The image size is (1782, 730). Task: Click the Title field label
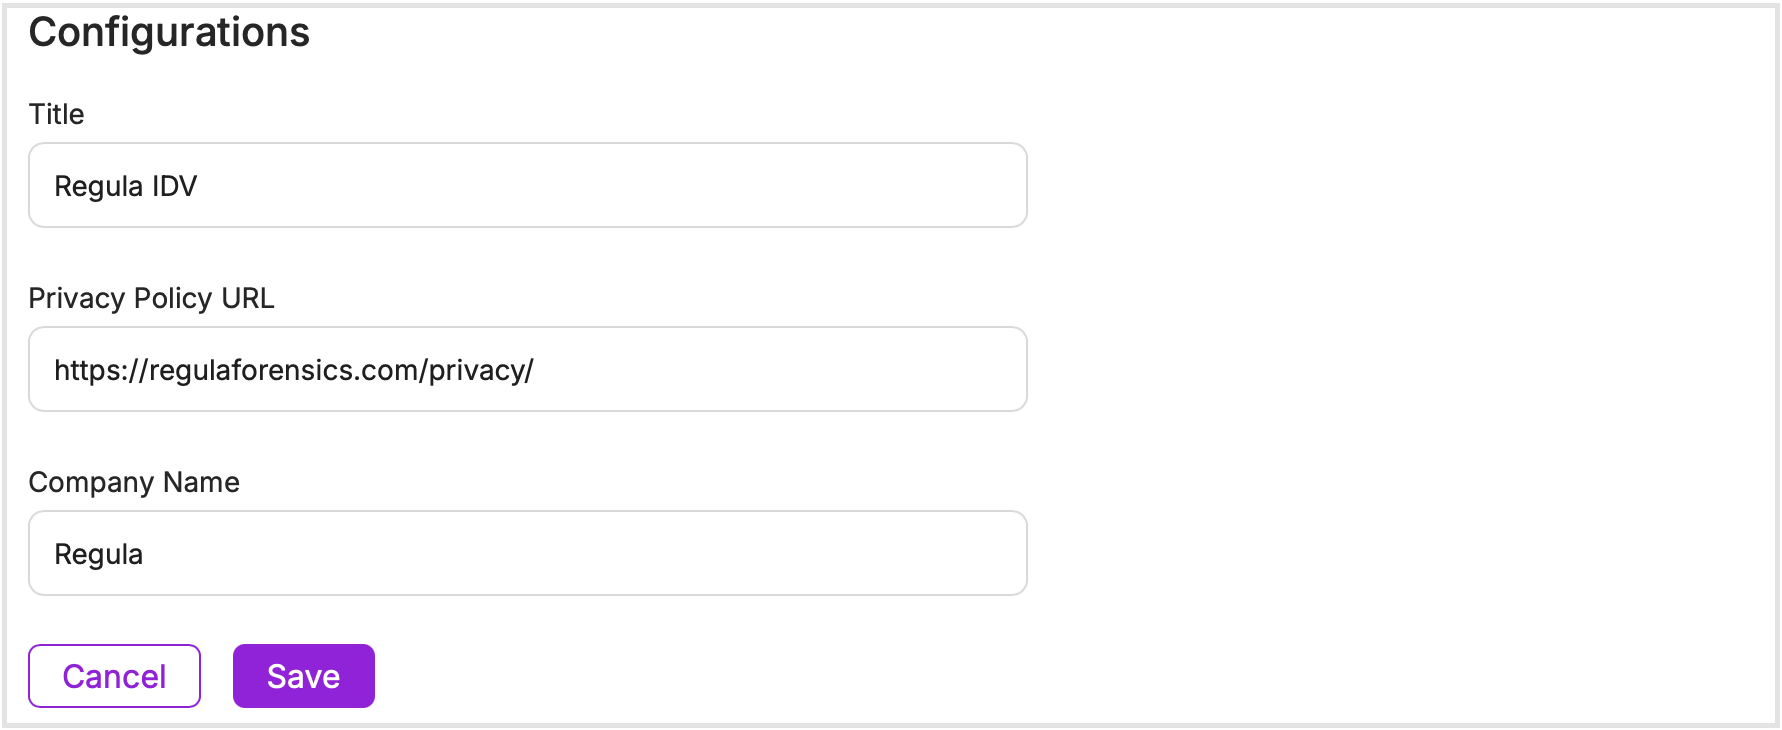coord(56,114)
